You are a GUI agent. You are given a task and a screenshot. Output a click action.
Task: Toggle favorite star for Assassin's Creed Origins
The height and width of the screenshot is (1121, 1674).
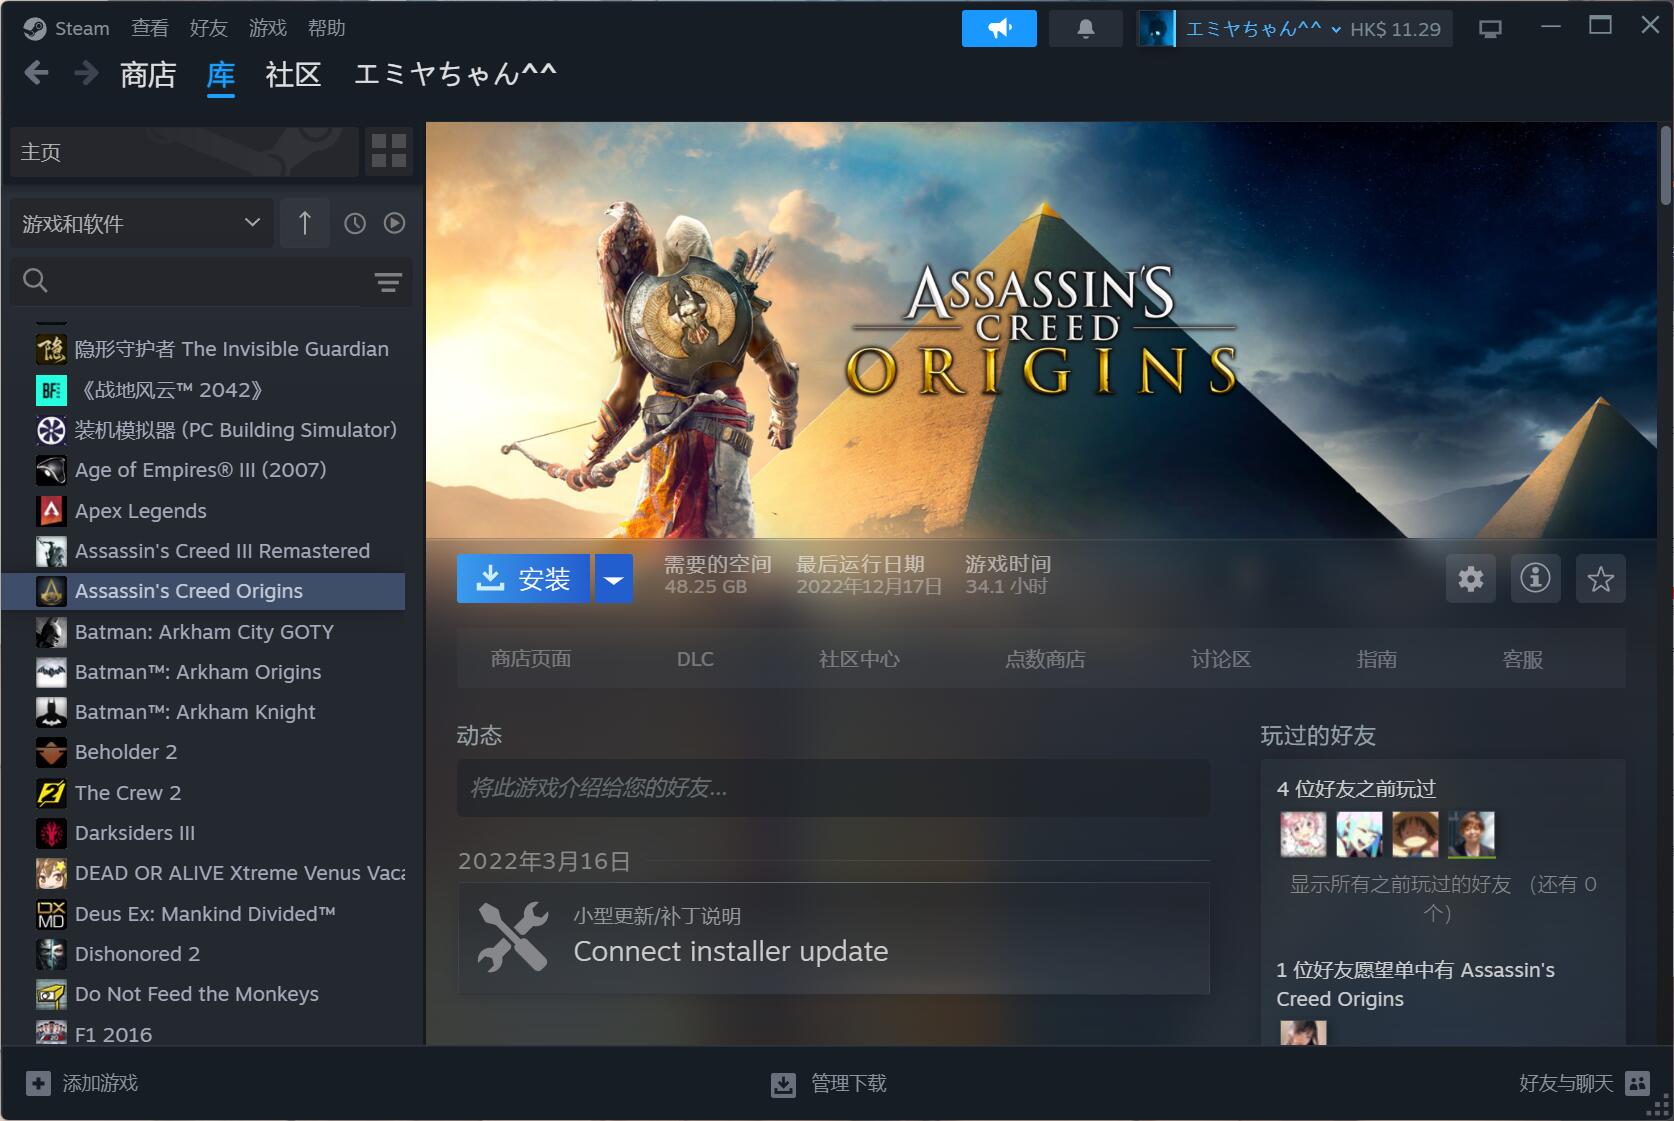(x=1600, y=579)
